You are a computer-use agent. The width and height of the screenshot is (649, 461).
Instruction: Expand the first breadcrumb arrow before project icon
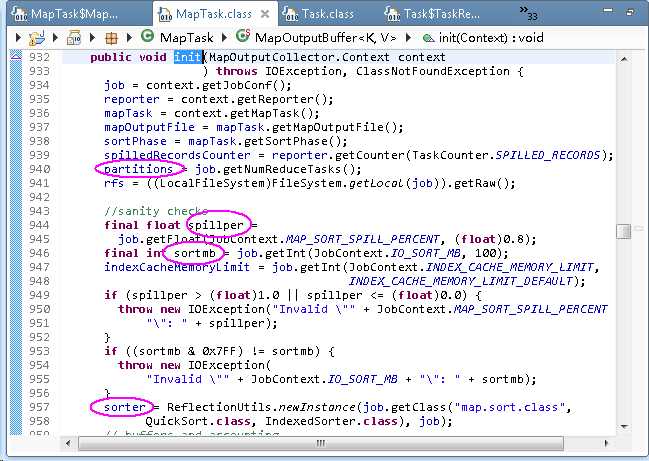click(x=18, y=38)
